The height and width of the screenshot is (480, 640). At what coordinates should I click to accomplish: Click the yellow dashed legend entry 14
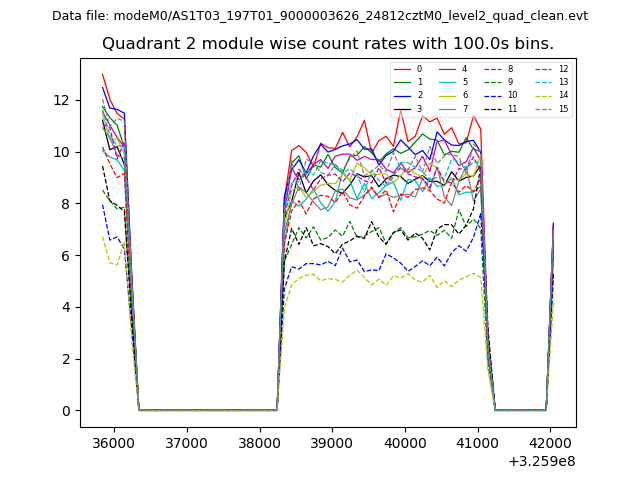(x=544, y=95)
